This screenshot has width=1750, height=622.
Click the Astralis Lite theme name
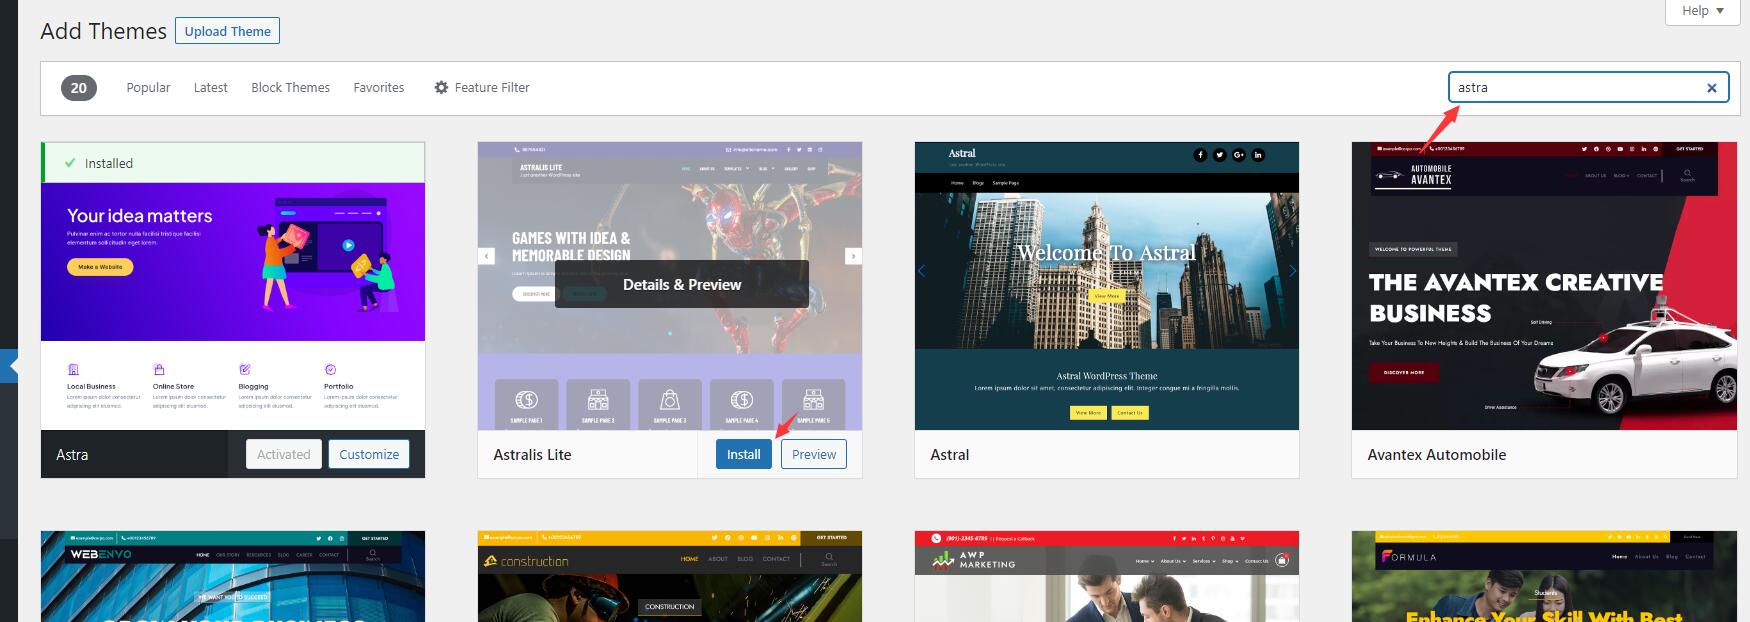532,454
